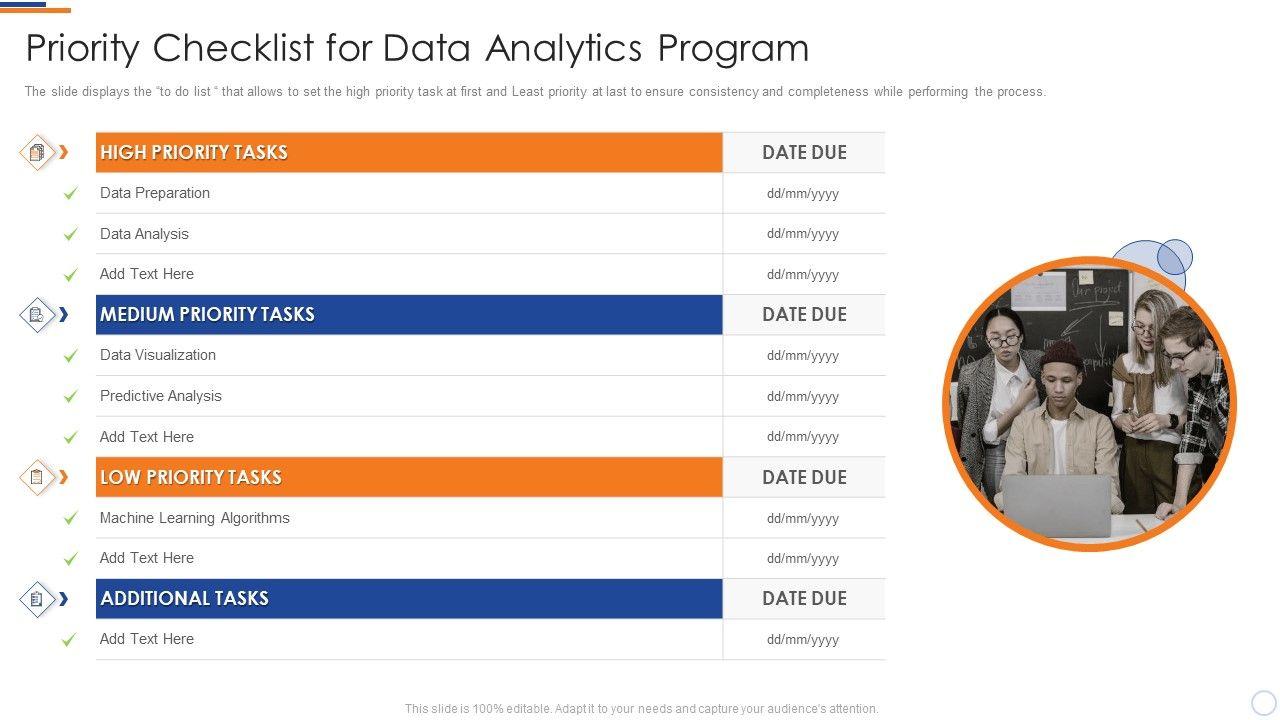Click the orange chevron beside High Priority Tasks

[64, 152]
